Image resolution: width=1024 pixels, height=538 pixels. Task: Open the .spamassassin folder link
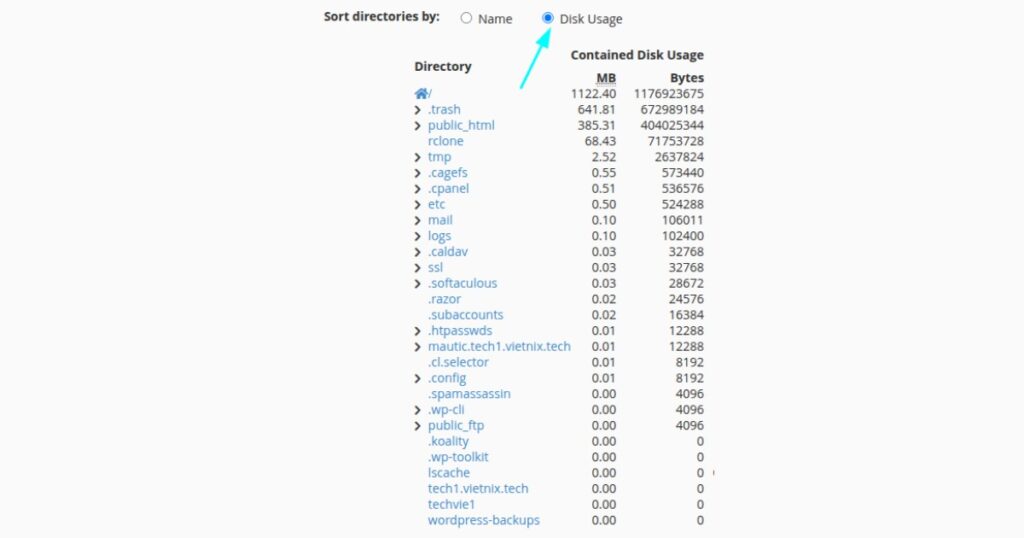[x=469, y=394]
